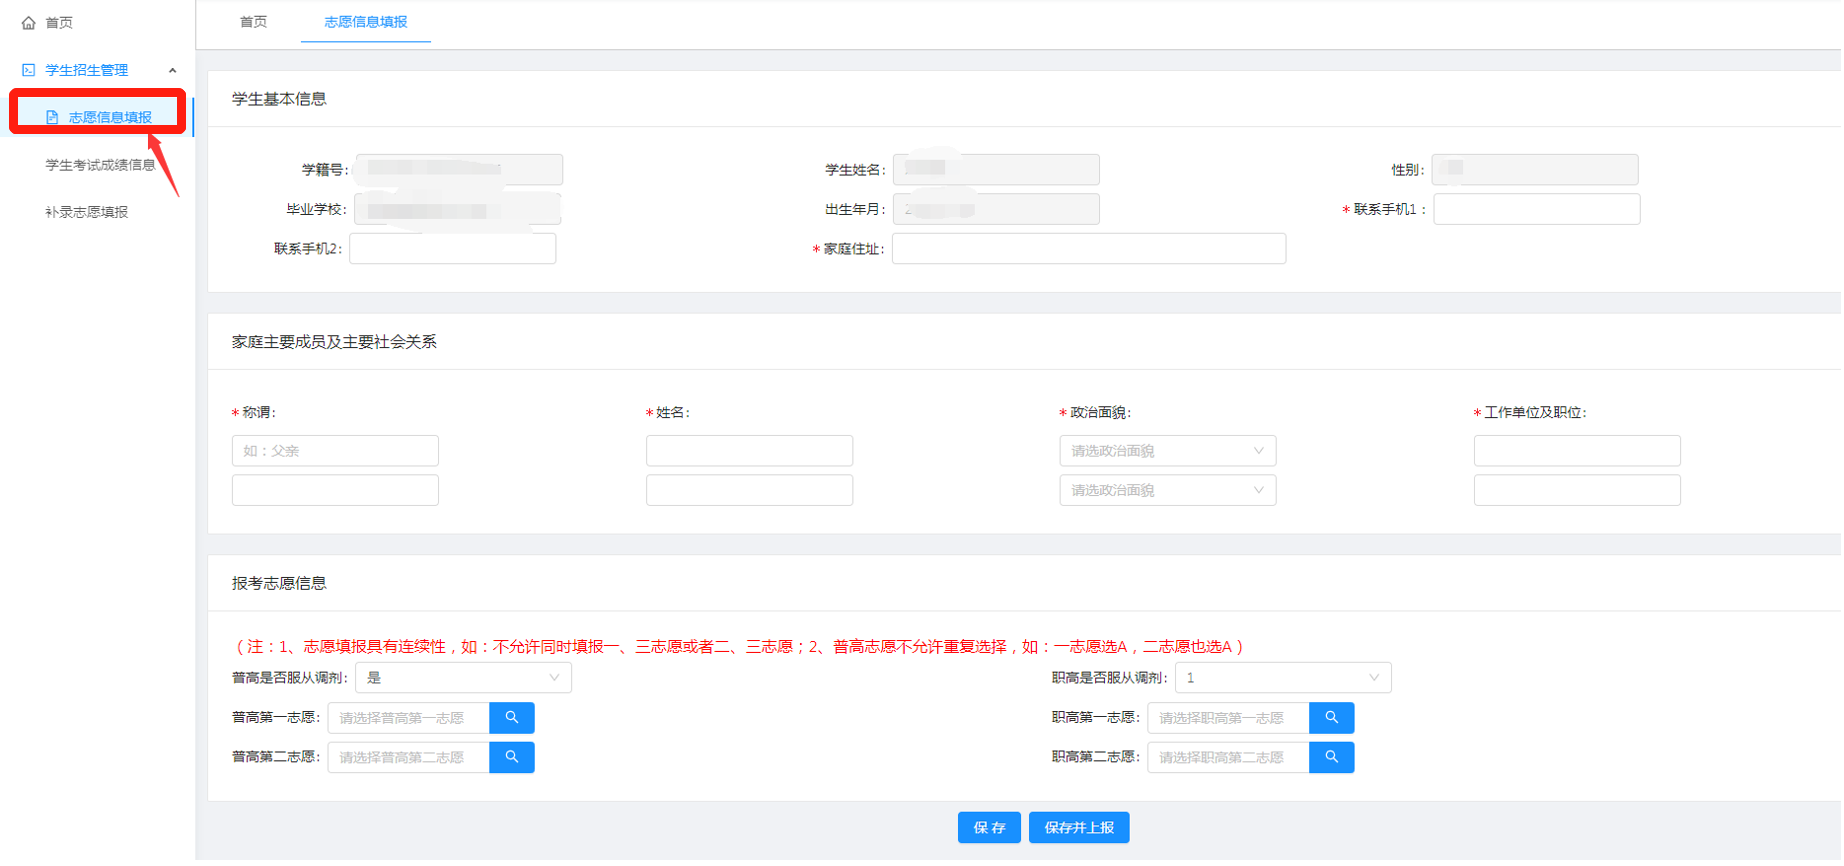Click the second-row 姓名 input field

[x=750, y=491]
